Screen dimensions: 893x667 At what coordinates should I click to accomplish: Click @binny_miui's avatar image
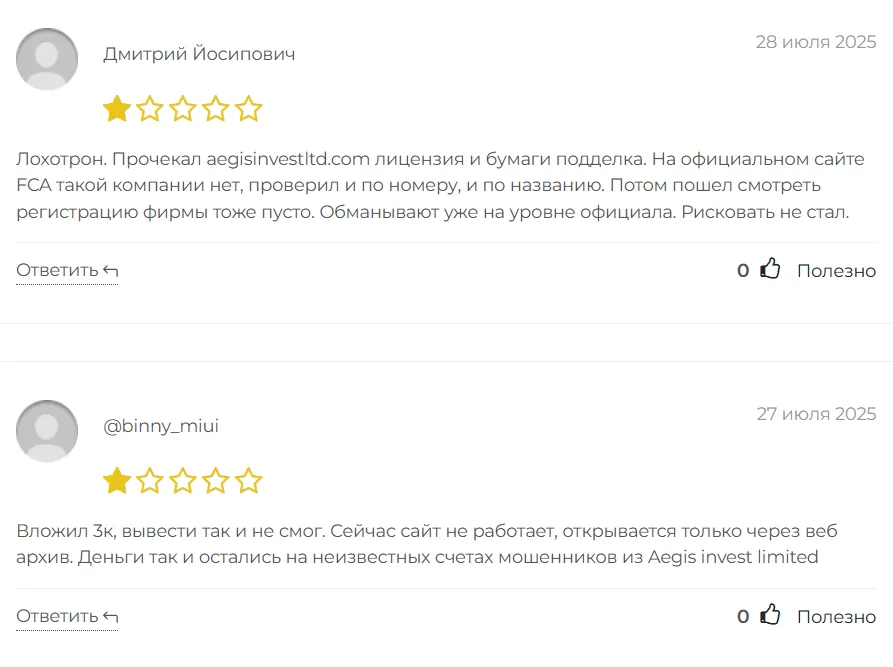[47, 431]
